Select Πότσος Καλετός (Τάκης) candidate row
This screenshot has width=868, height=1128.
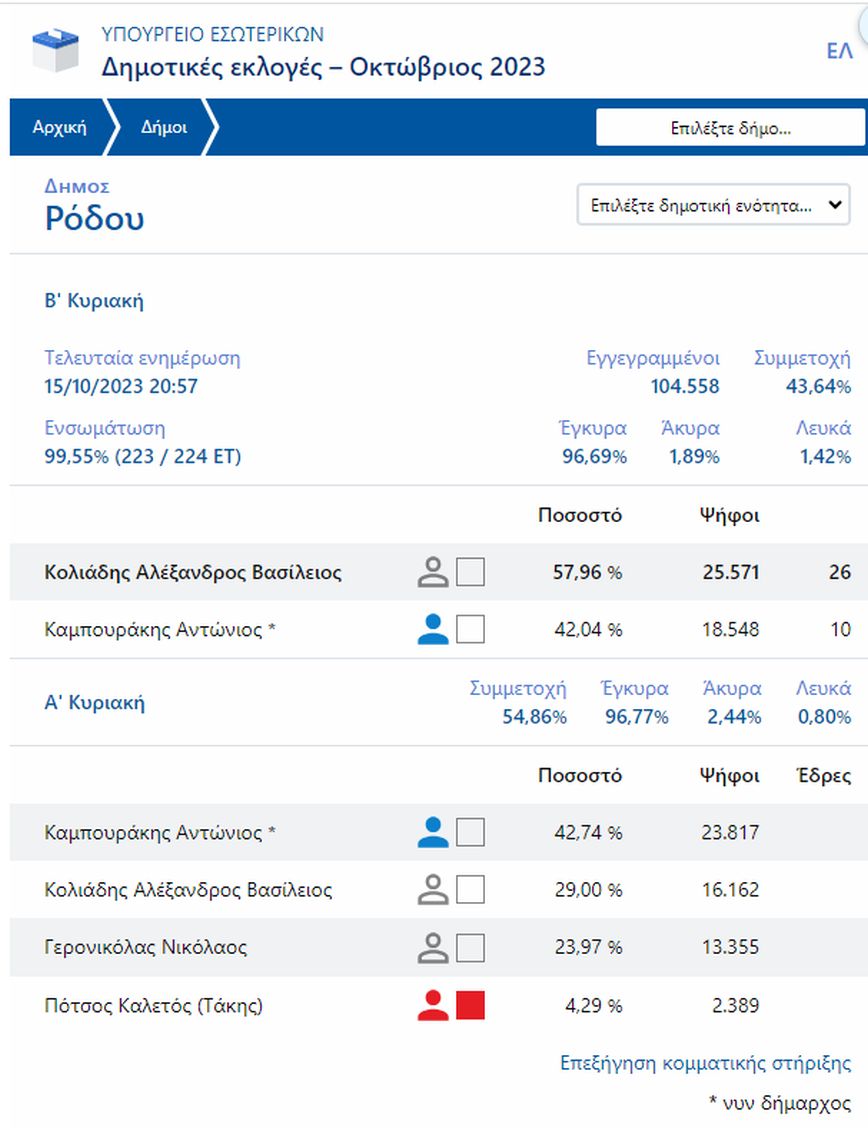click(x=154, y=1005)
